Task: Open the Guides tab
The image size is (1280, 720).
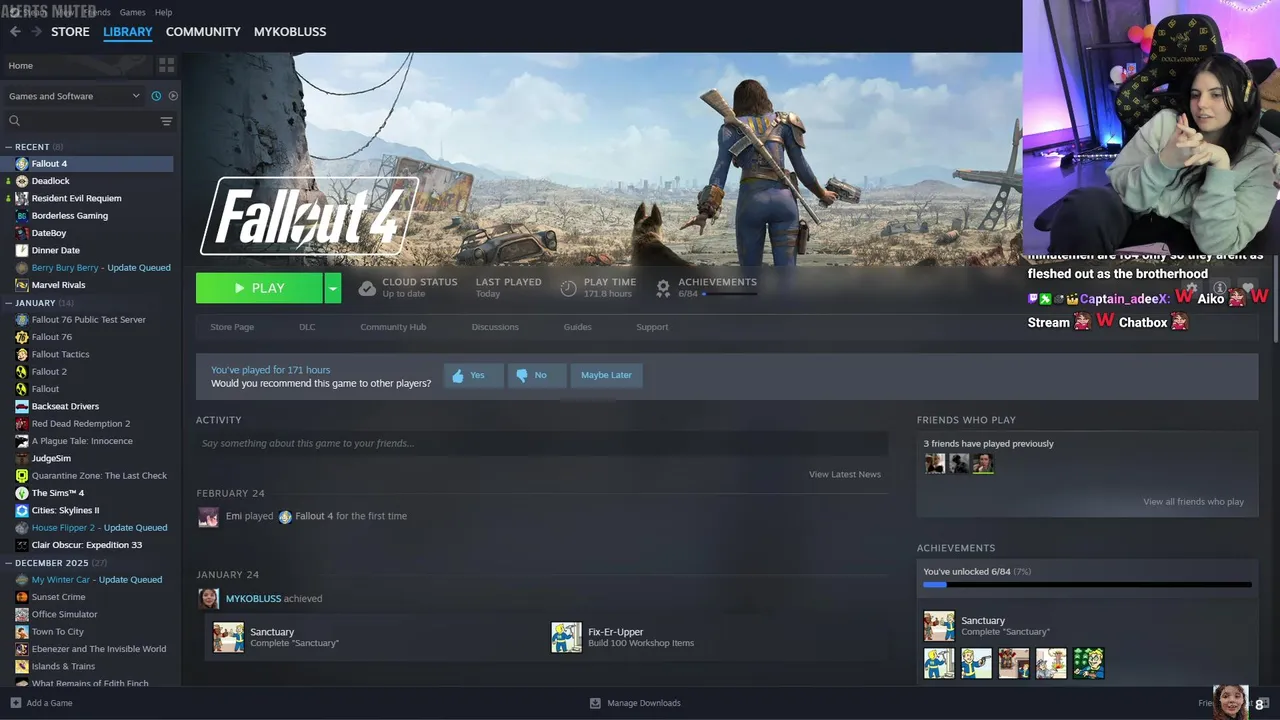Action: click(x=577, y=327)
